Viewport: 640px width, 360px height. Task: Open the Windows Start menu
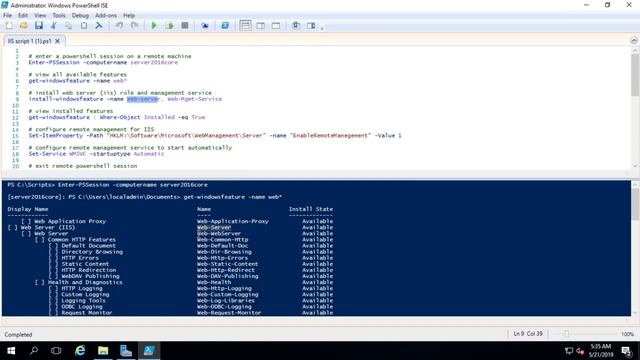11,351
